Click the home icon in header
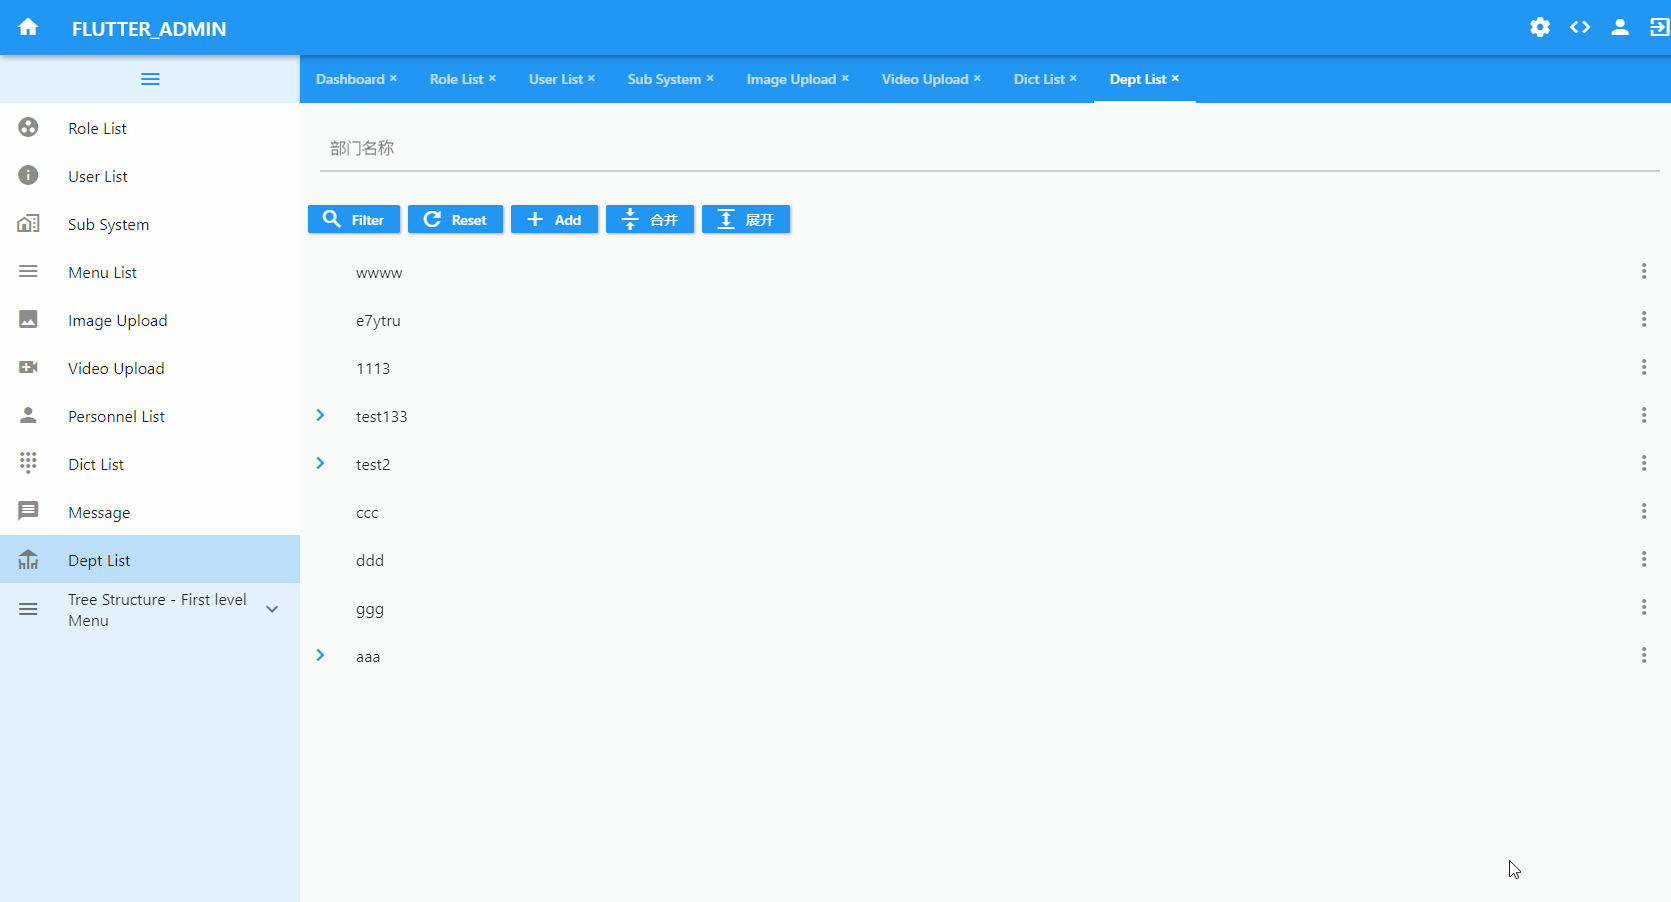1671x902 pixels. click(x=28, y=28)
